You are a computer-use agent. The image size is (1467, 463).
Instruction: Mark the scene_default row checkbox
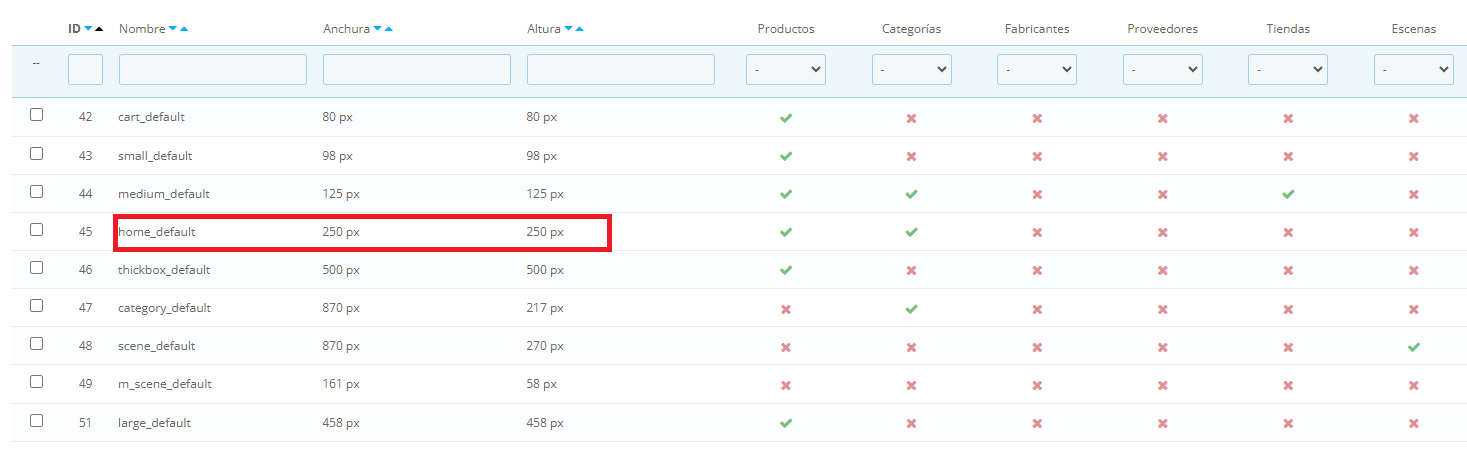[x=36, y=344]
